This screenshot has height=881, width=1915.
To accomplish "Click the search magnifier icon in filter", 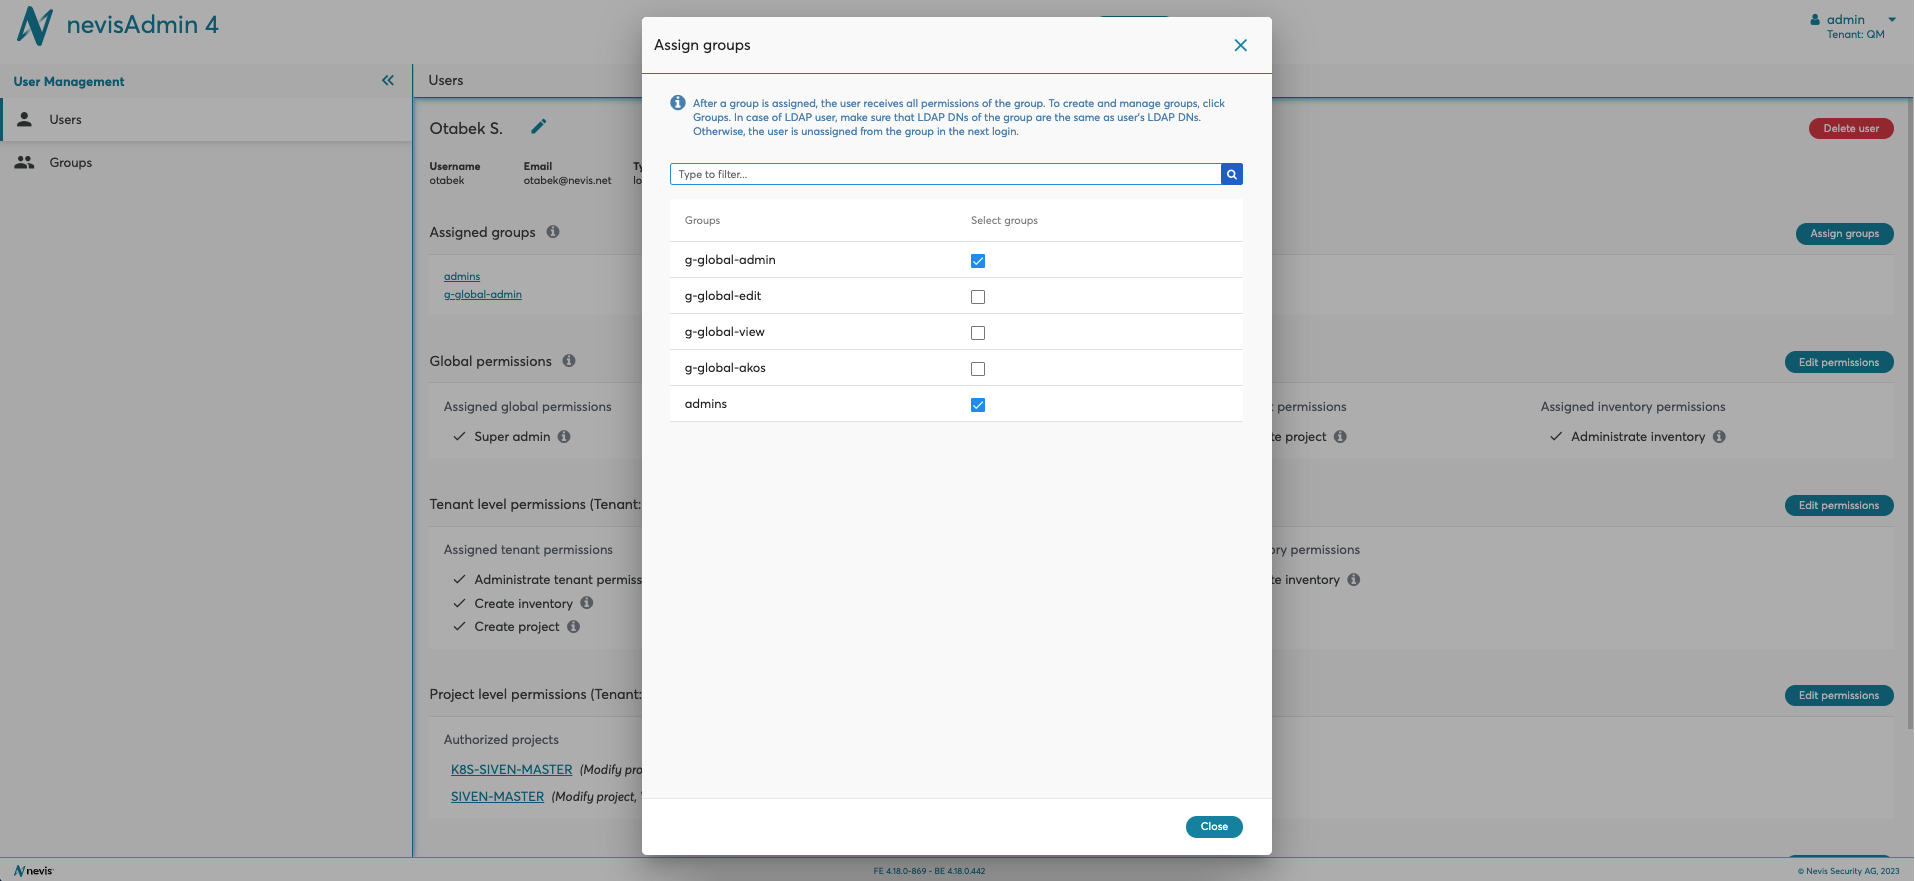I will [1231, 174].
